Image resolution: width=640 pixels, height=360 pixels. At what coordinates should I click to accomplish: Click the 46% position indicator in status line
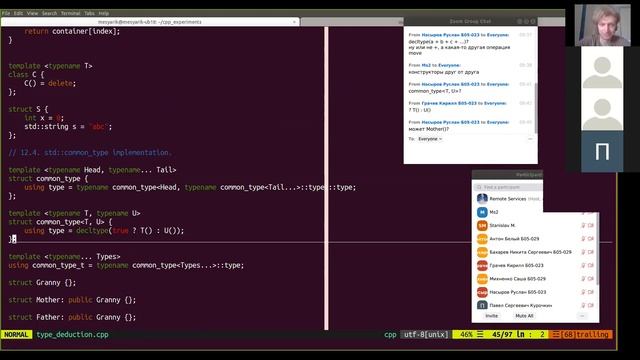(x=466, y=334)
